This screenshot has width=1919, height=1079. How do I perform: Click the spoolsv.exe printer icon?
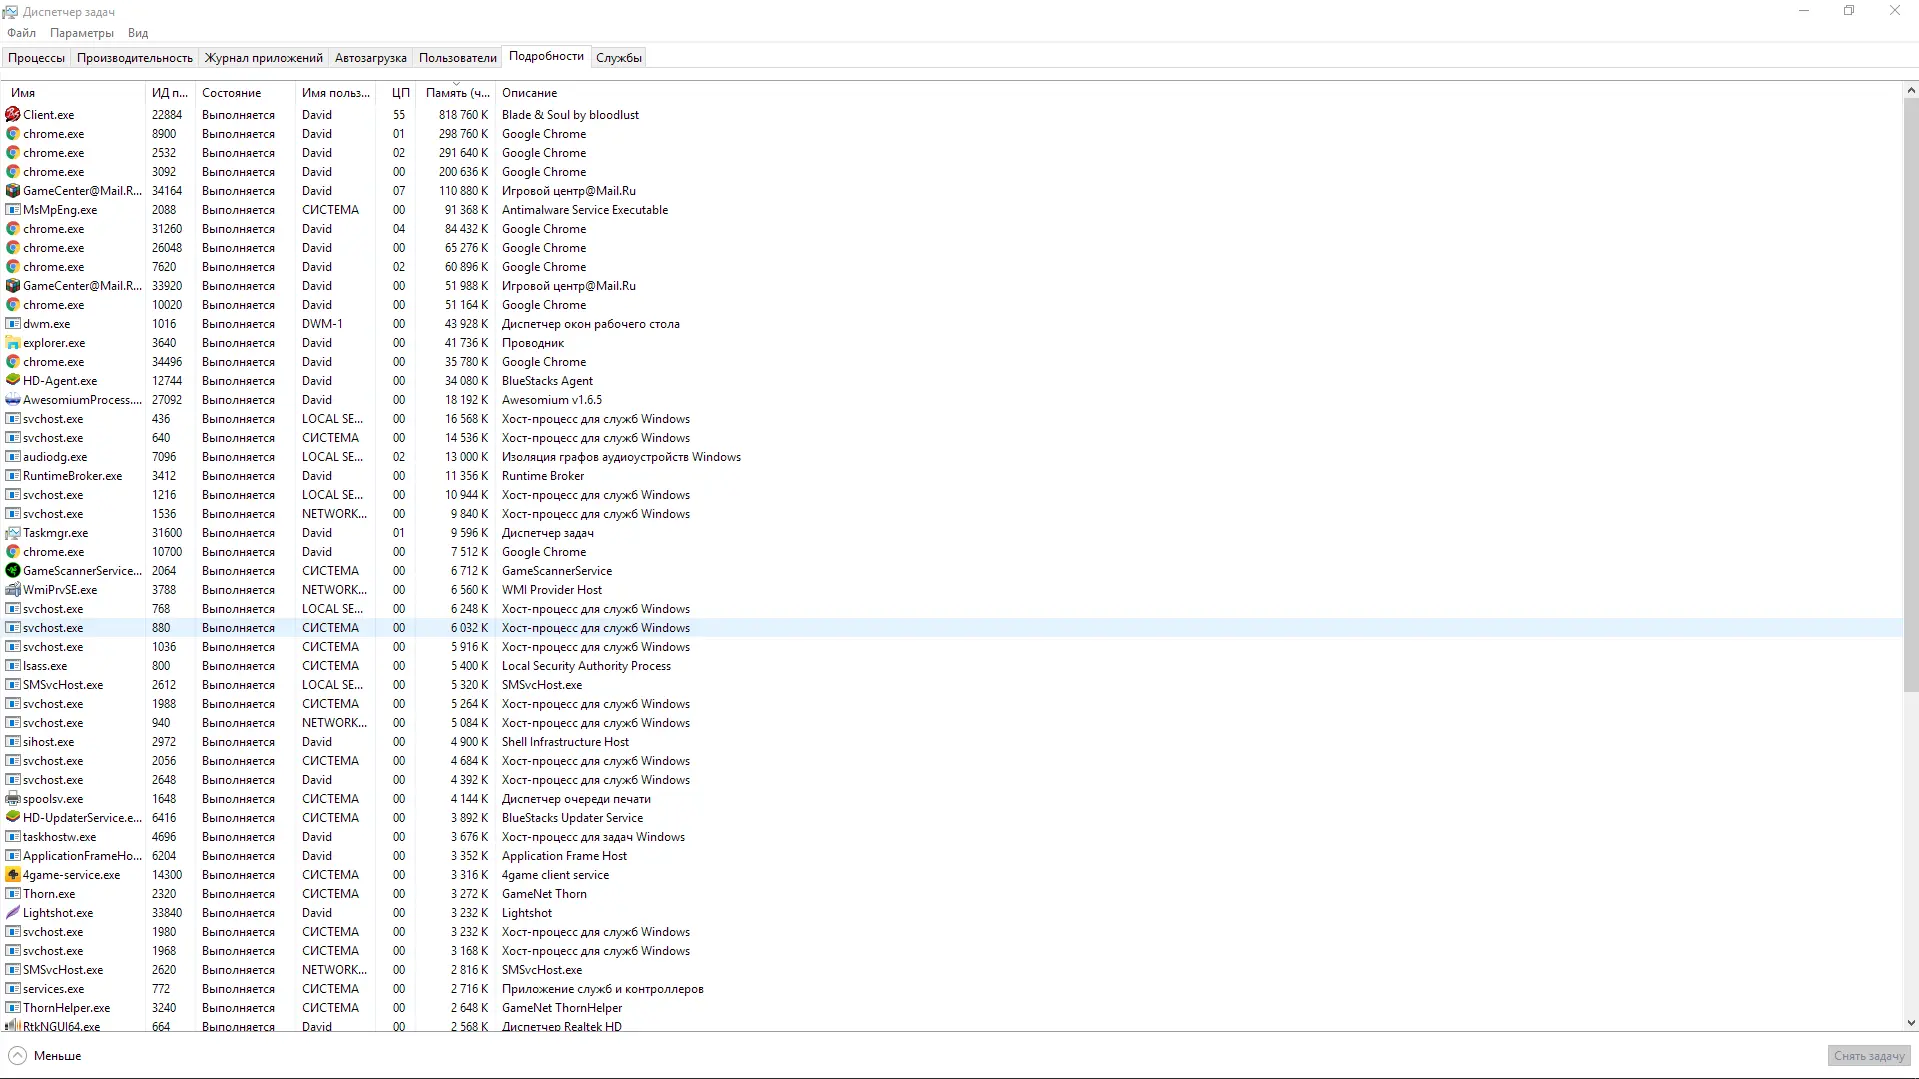13,799
